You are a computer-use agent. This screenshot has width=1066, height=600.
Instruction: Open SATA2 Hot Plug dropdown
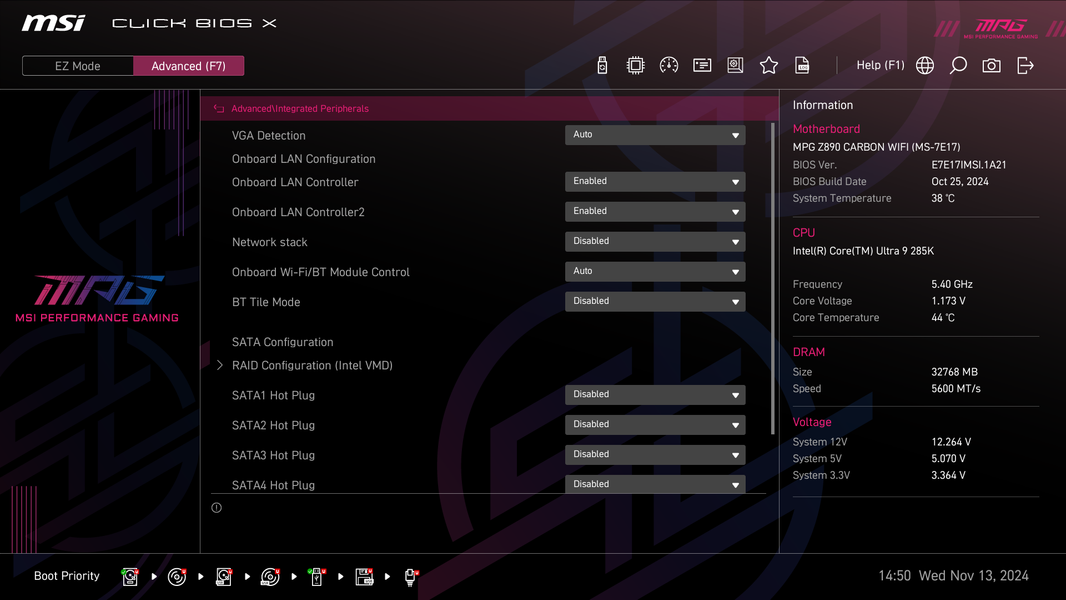(x=655, y=424)
